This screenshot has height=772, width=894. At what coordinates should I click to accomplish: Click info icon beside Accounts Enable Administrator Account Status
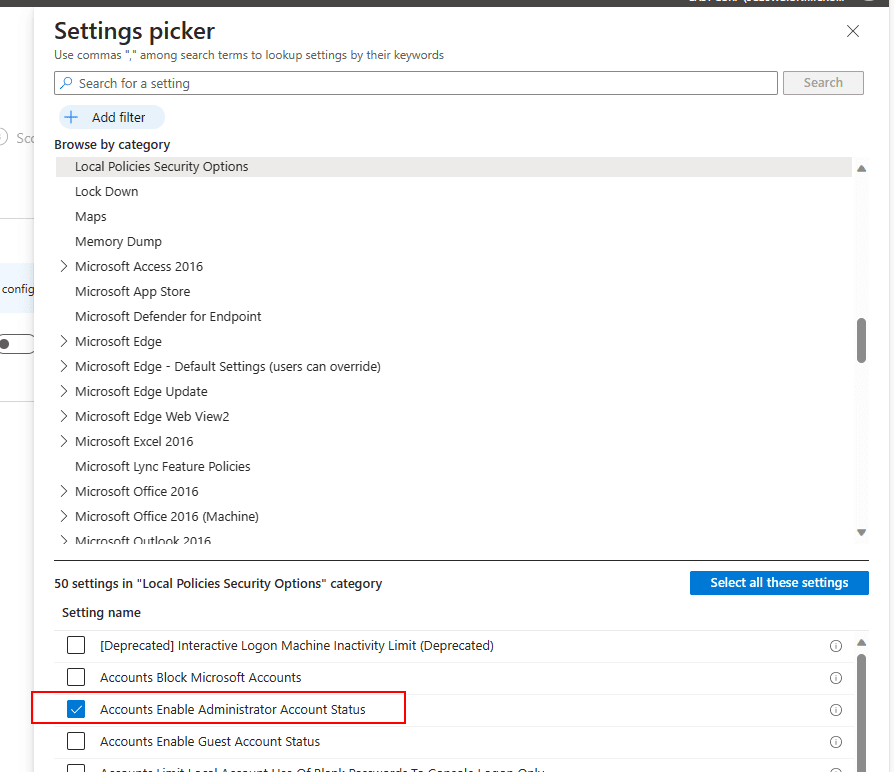pos(836,710)
